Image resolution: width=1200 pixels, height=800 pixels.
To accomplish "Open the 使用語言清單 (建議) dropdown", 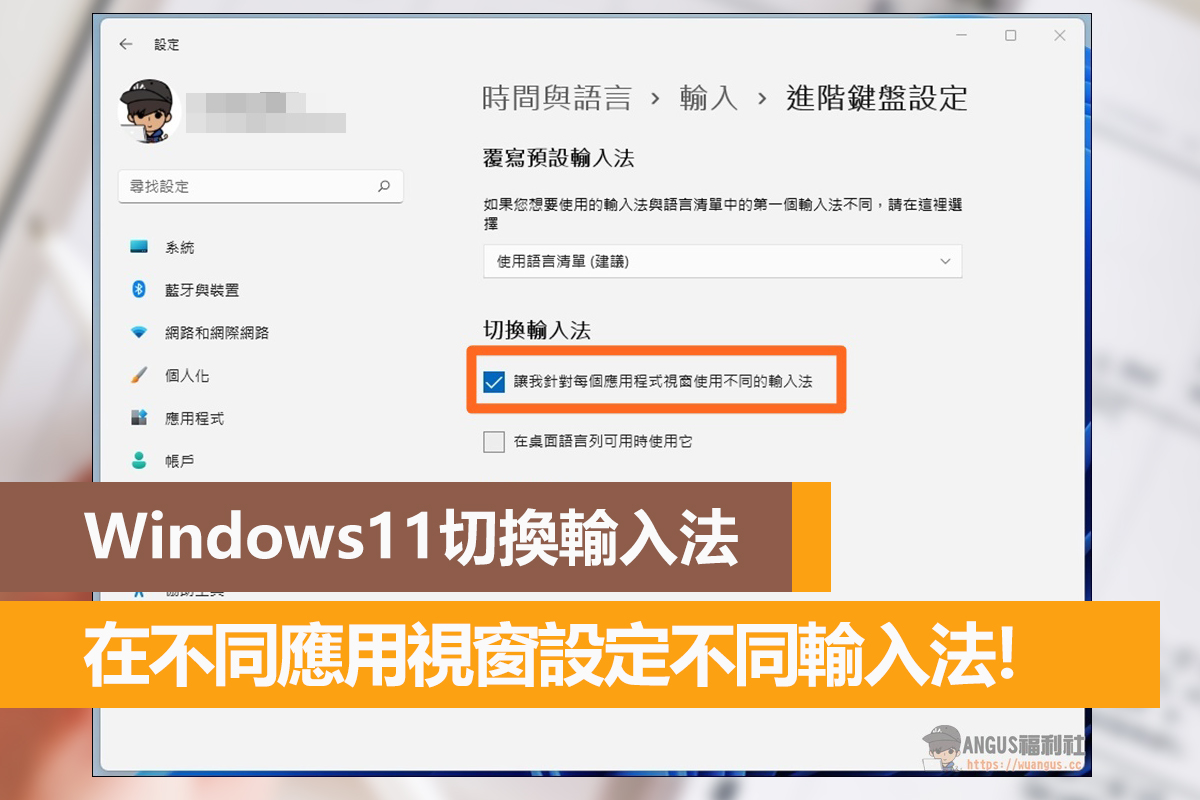I will (x=722, y=261).
